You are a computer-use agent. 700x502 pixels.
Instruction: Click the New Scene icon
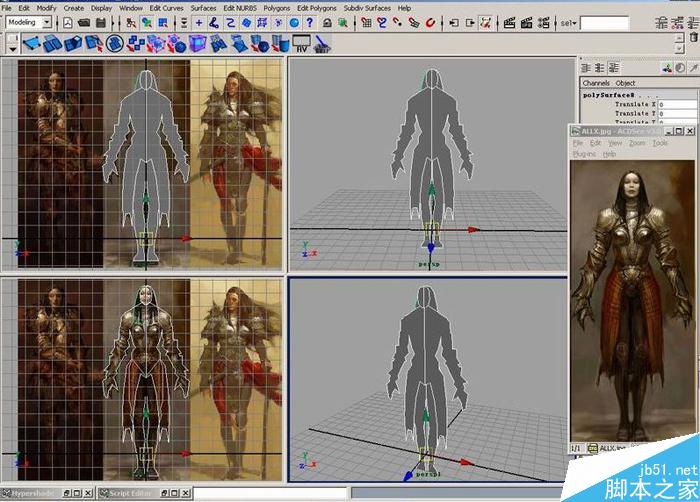click(67, 22)
